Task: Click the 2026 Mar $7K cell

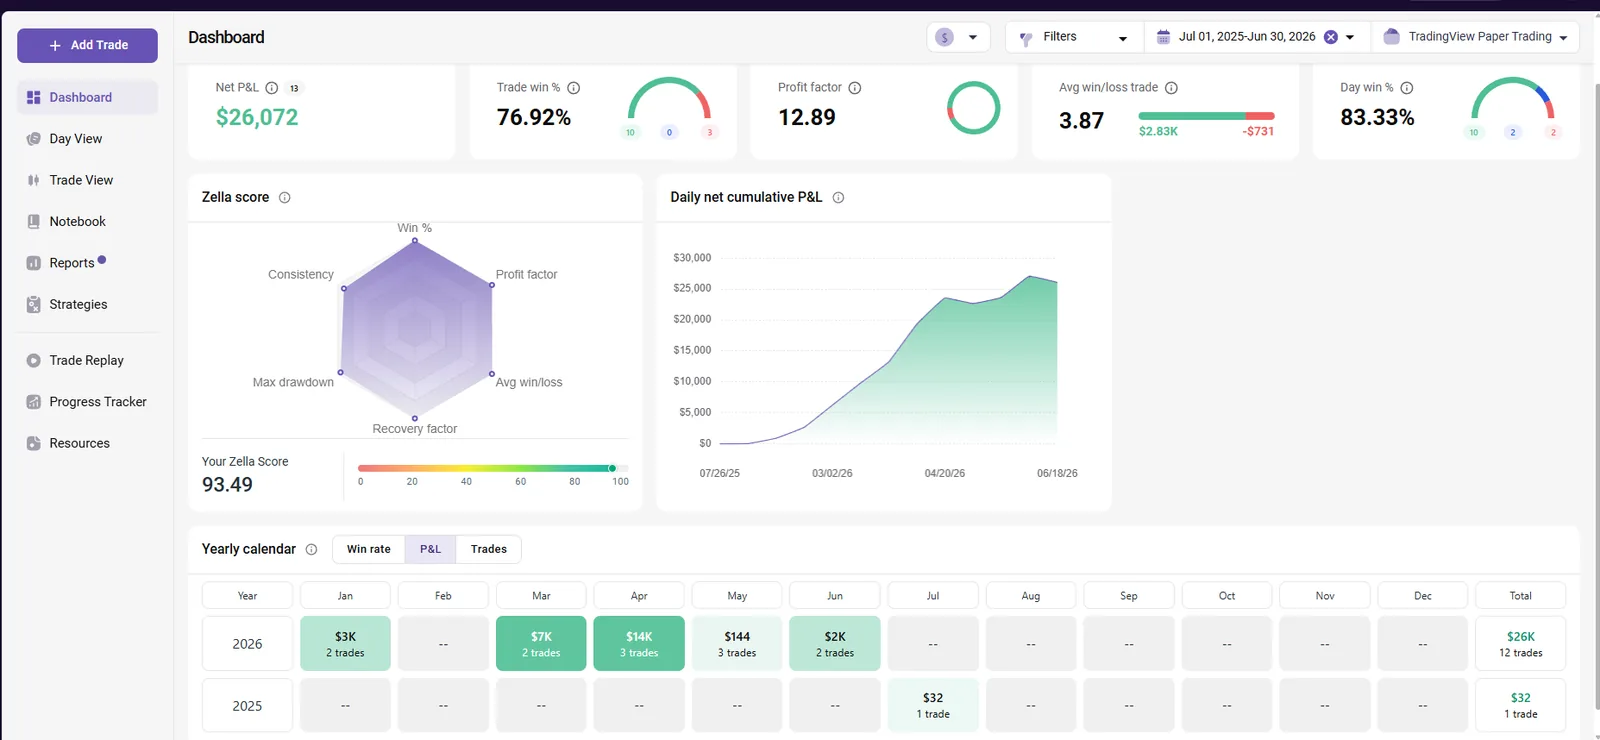Action: tap(541, 643)
